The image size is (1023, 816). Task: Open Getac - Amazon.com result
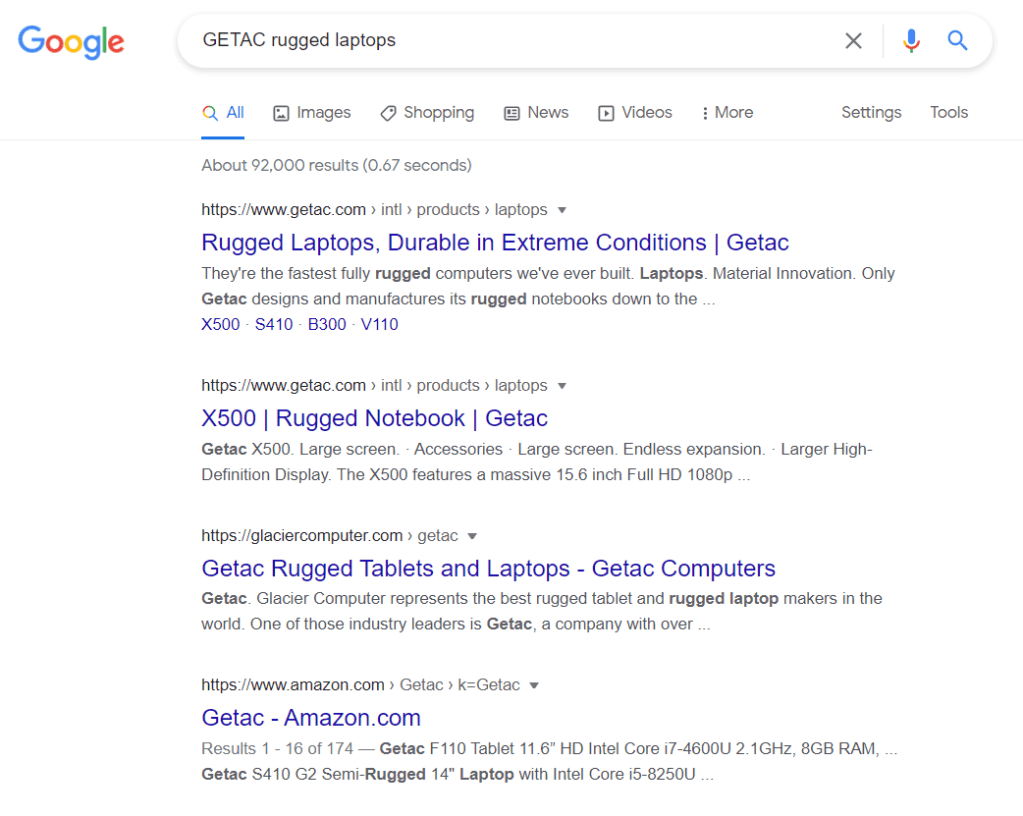[311, 718]
